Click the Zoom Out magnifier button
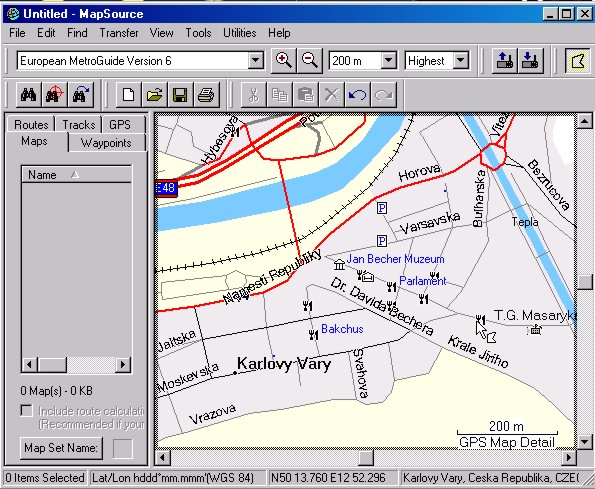Viewport: 595px width, 489px height. coord(310,60)
